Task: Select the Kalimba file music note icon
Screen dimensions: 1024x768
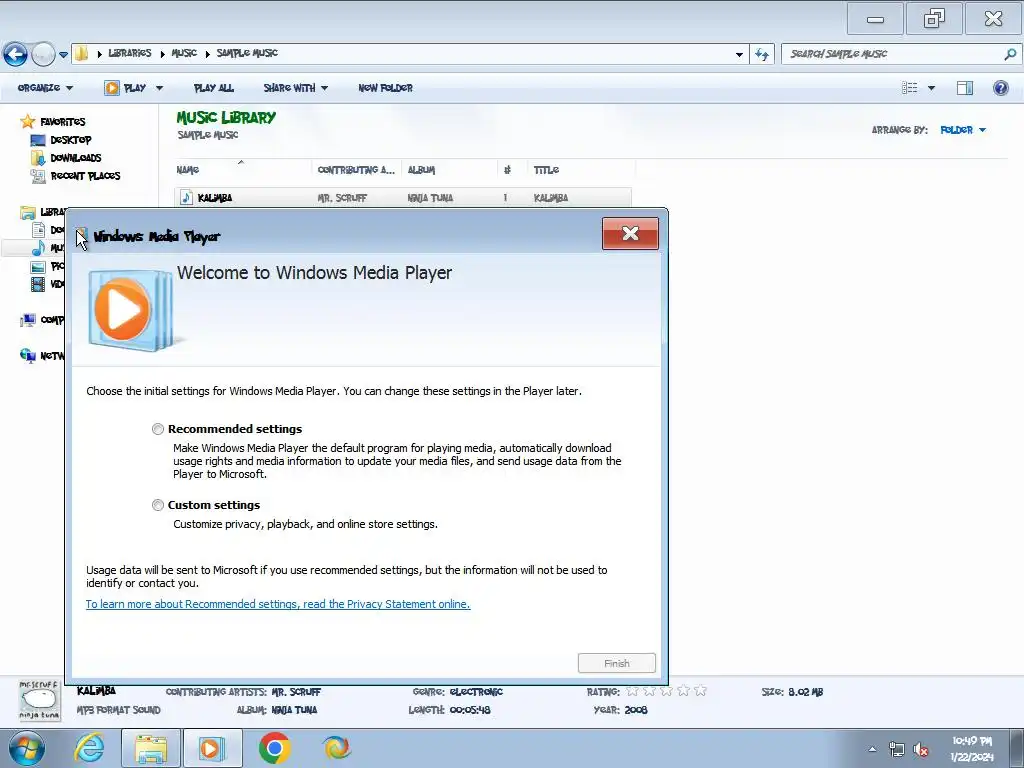Action: (x=186, y=197)
